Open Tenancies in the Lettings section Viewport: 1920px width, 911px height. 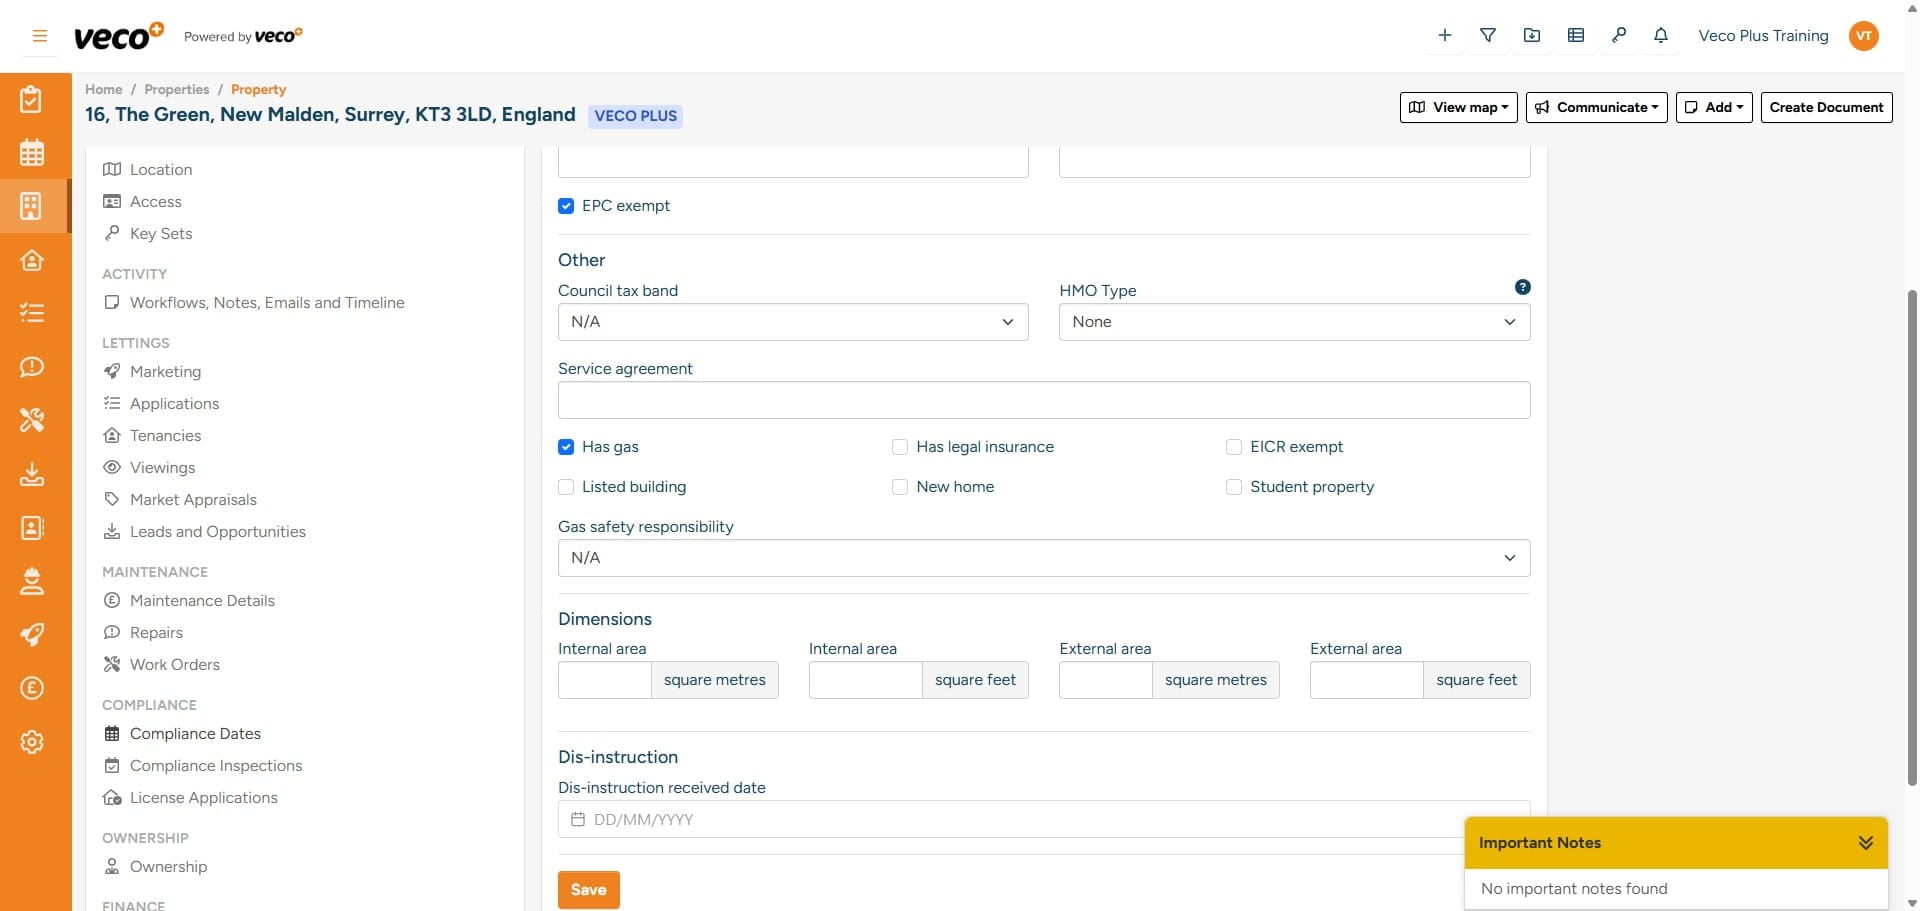pyautogui.click(x=165, y=436)
